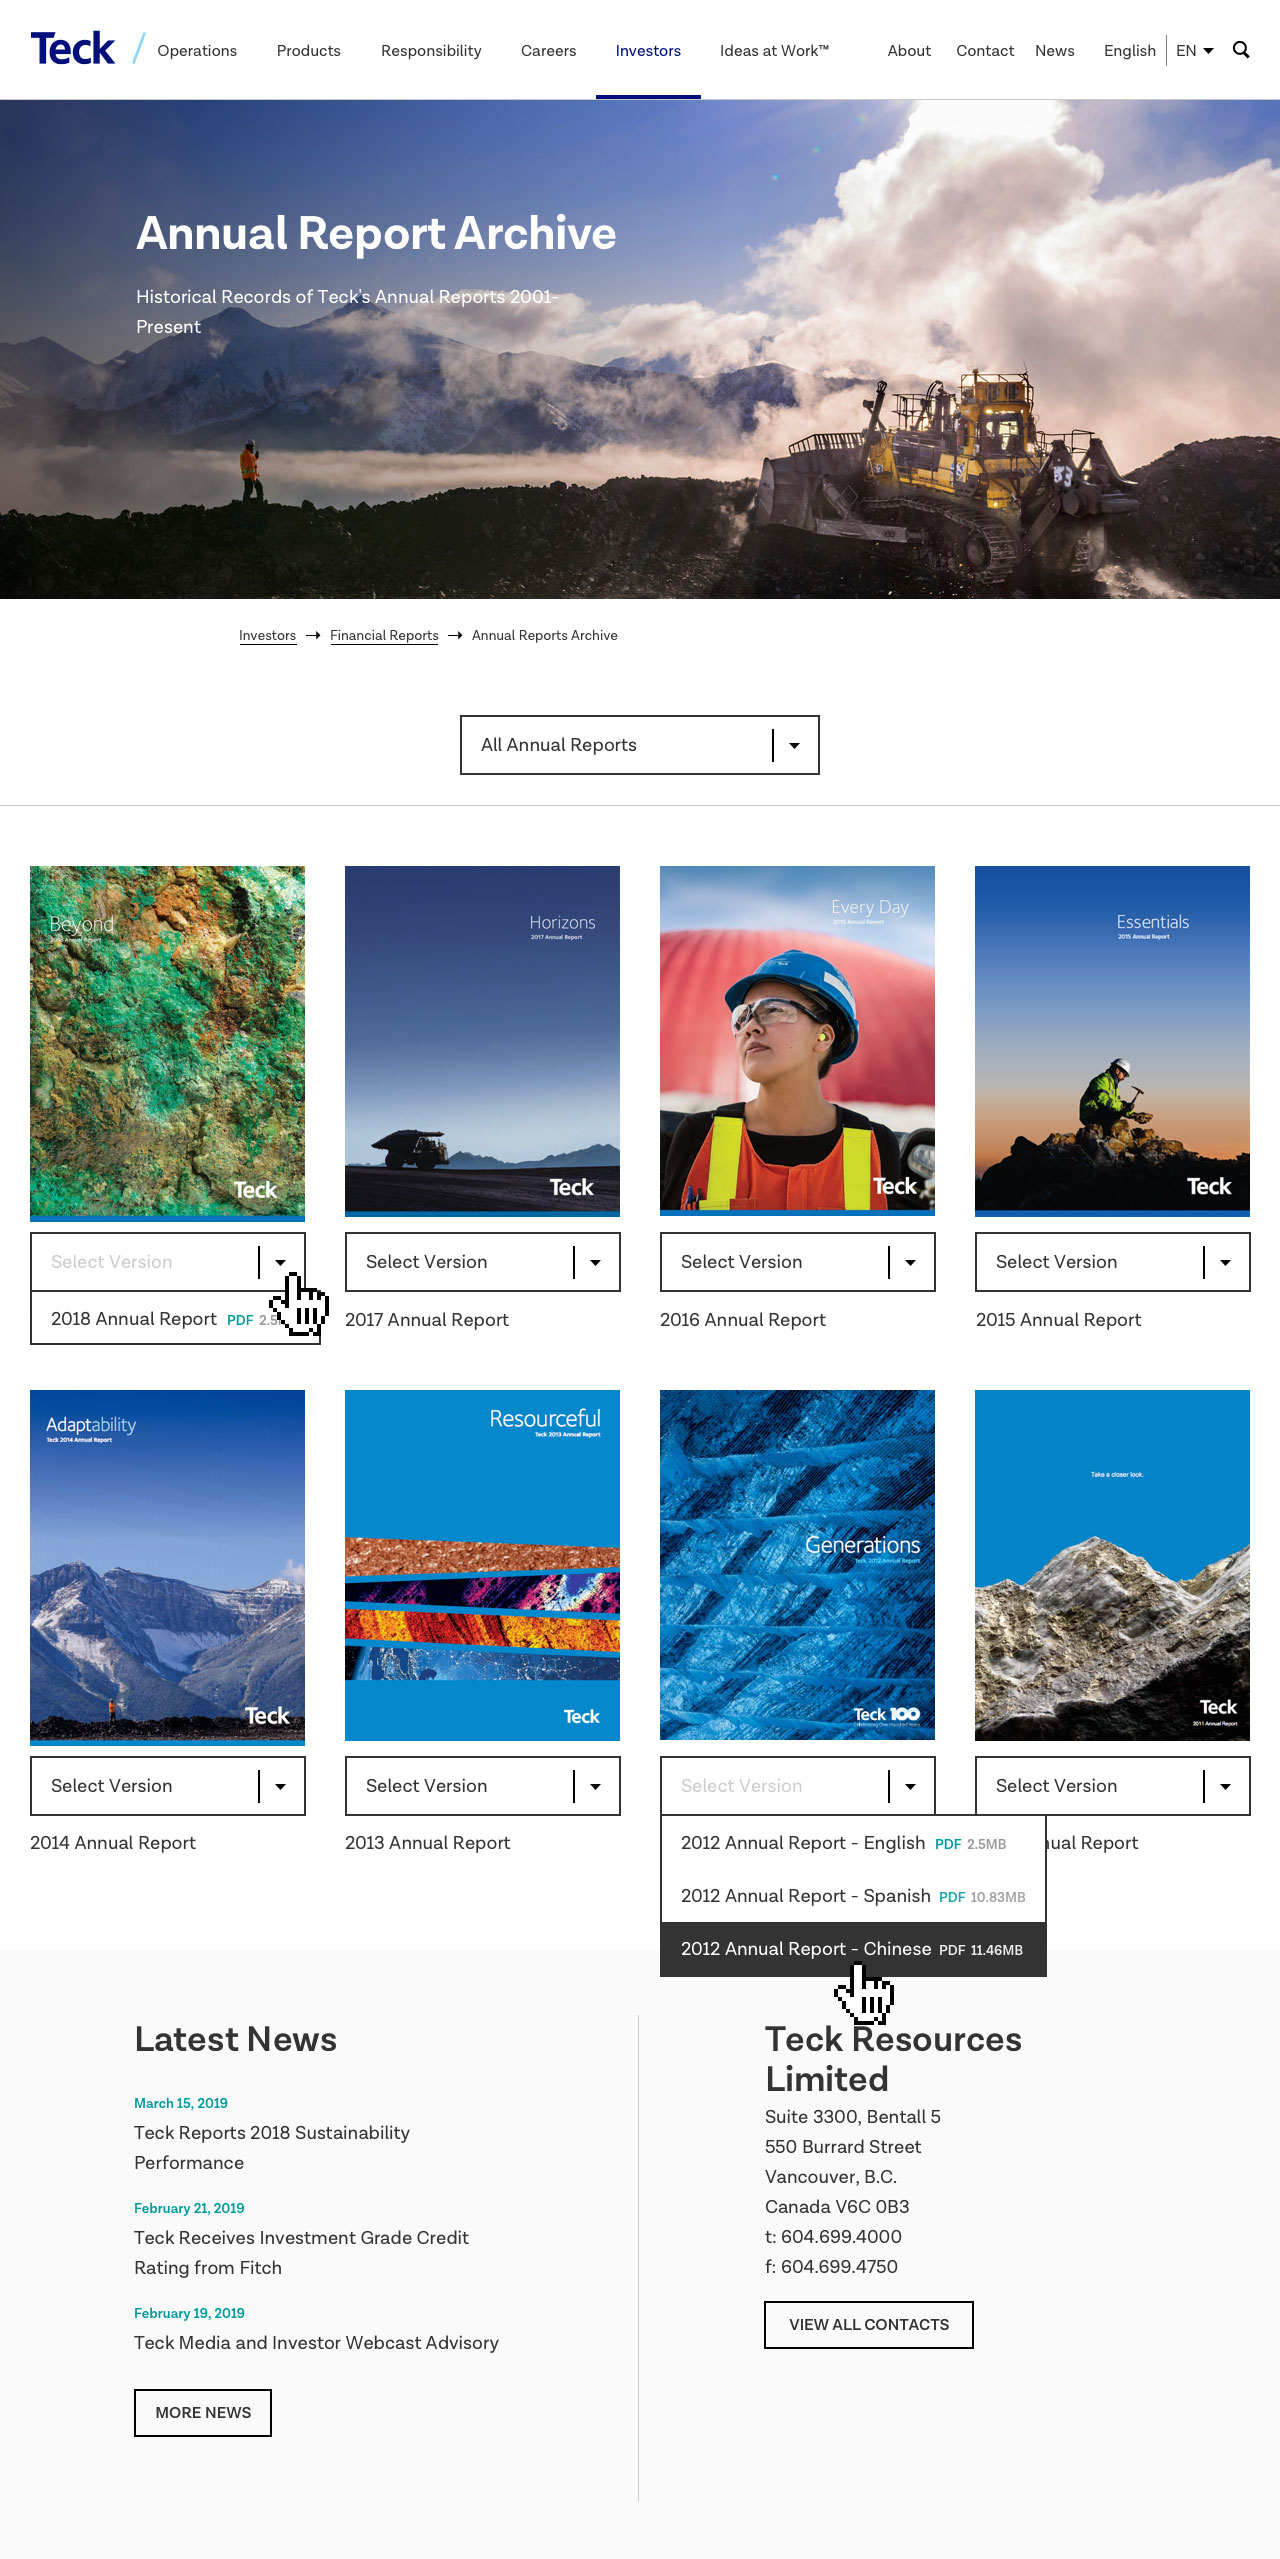1280x2559 pixels.
Task: Click Financial Reports breadcrumb link
Action: coord(384,636)
